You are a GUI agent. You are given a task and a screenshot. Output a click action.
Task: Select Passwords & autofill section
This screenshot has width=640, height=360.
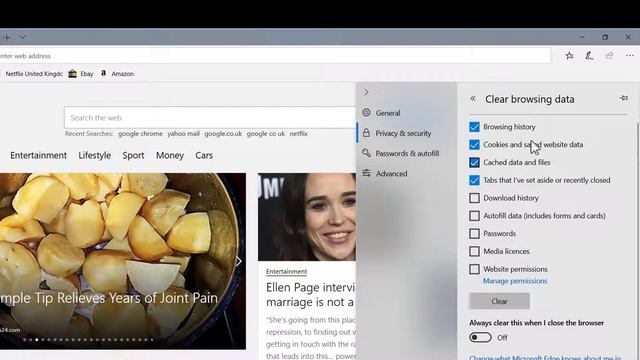(407, 153)
